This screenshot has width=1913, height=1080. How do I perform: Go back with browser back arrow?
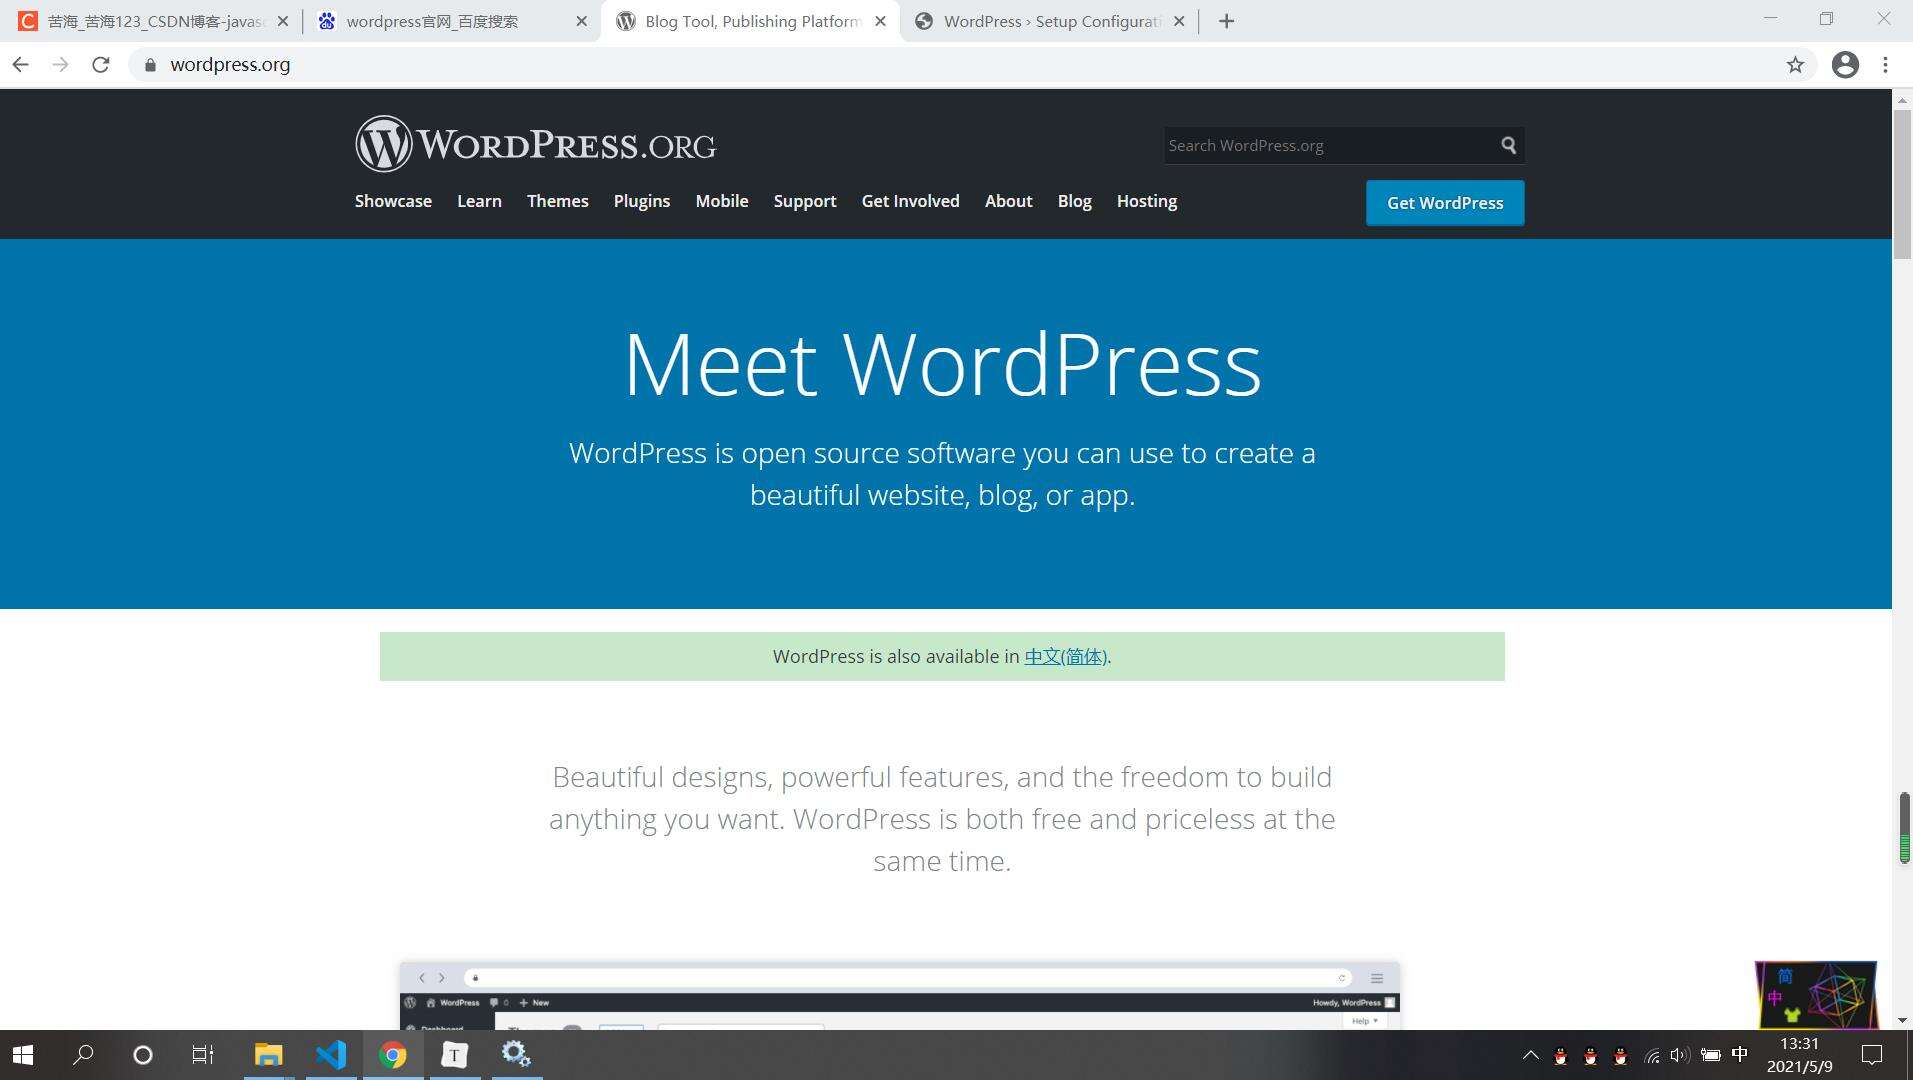(21, 64)
